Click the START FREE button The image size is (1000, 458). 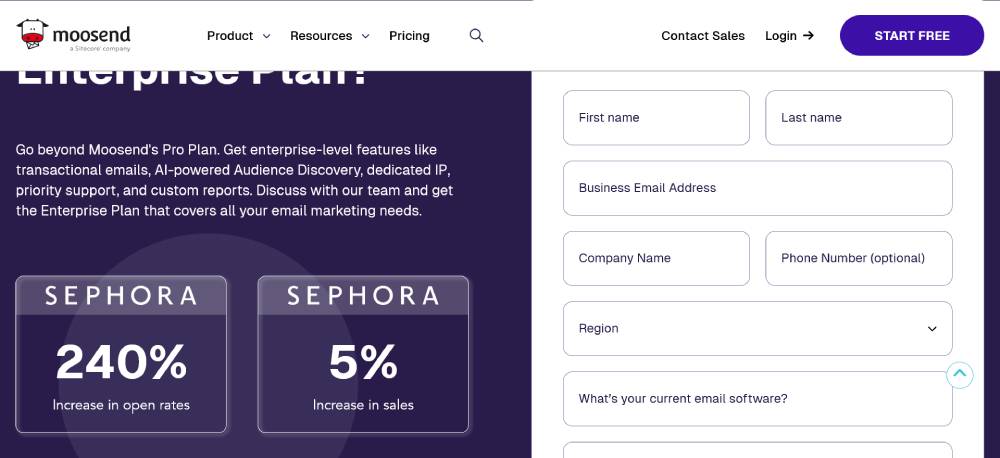(x=911, y=36)
